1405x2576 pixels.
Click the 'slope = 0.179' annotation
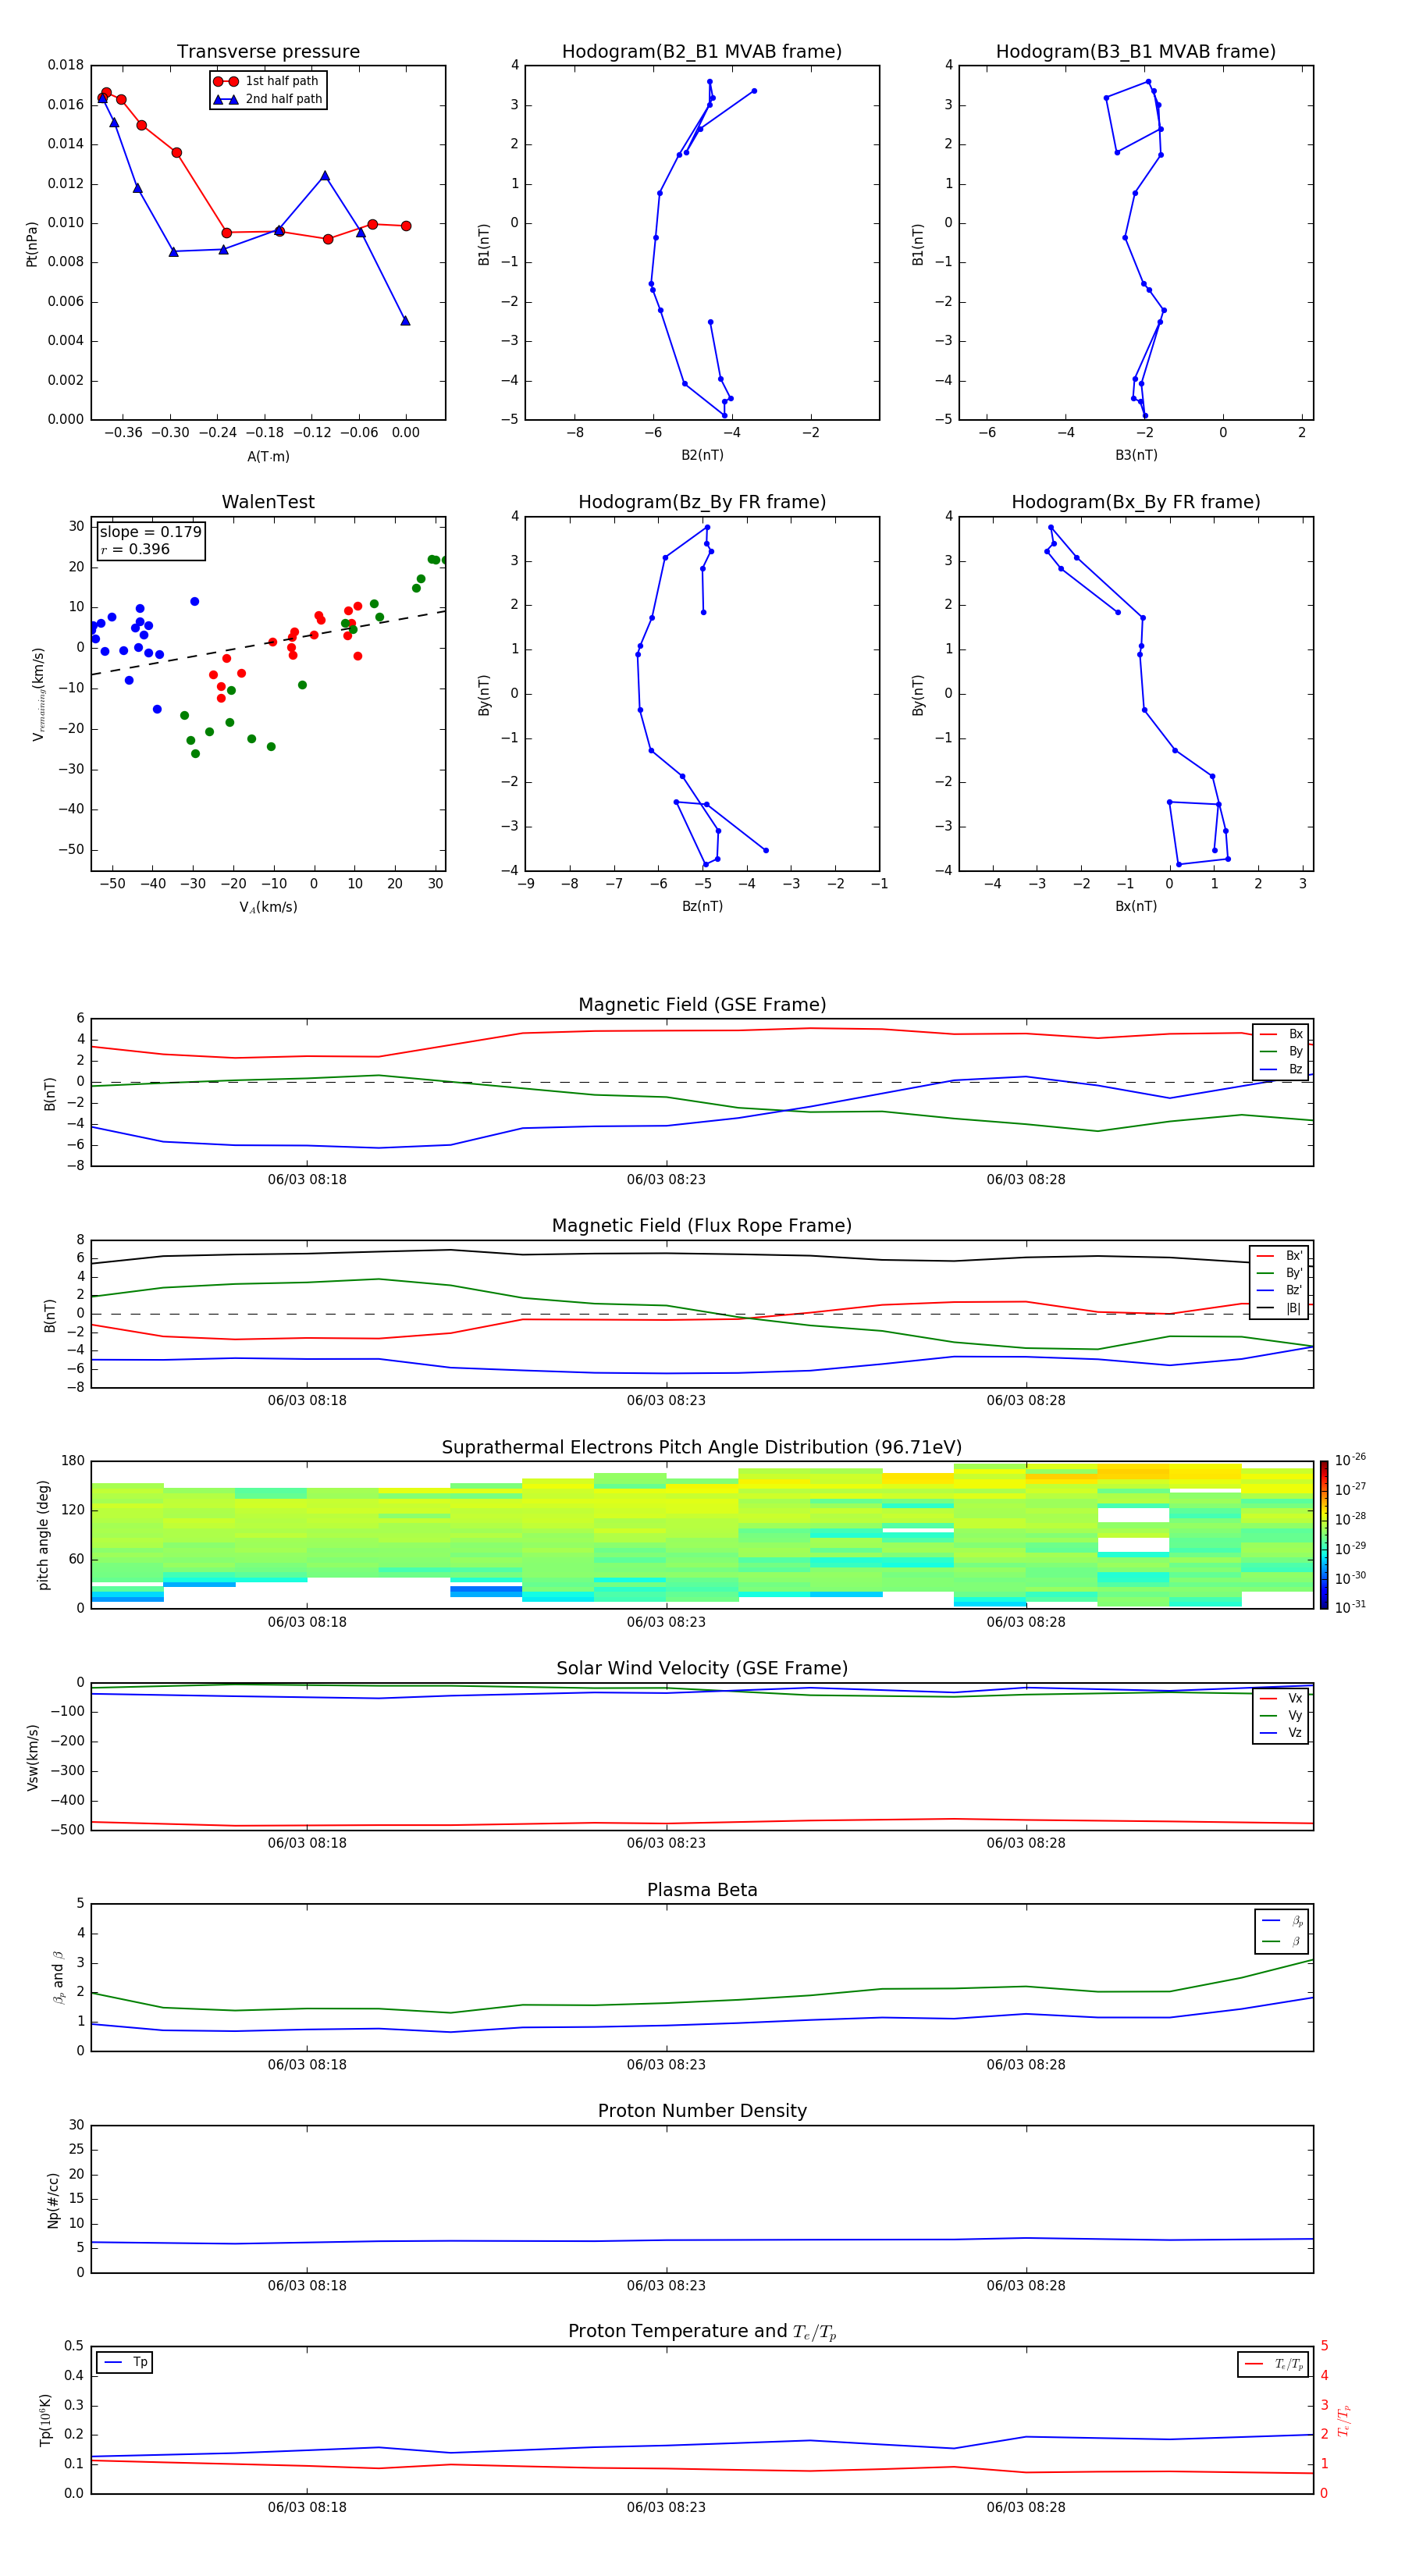click(x=151, y=532)
